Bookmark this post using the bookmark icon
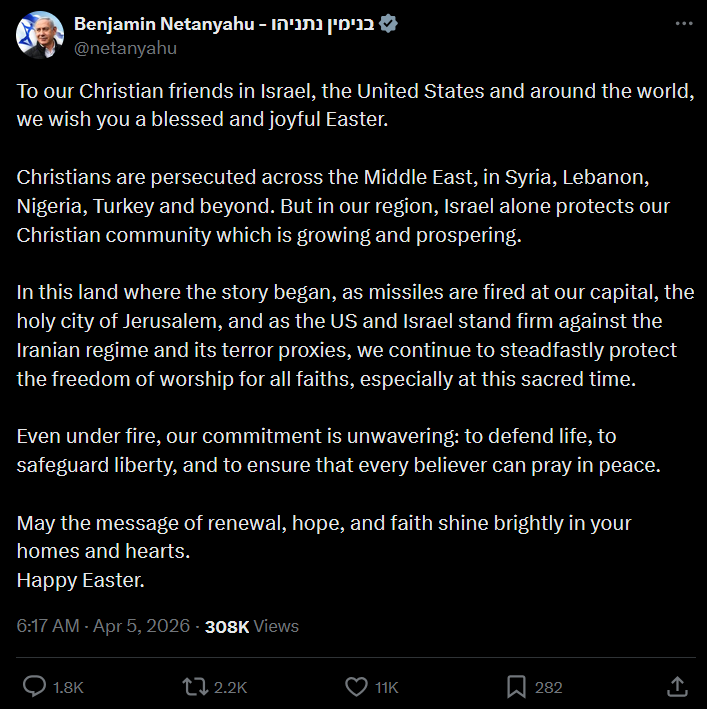 point(516,686)
